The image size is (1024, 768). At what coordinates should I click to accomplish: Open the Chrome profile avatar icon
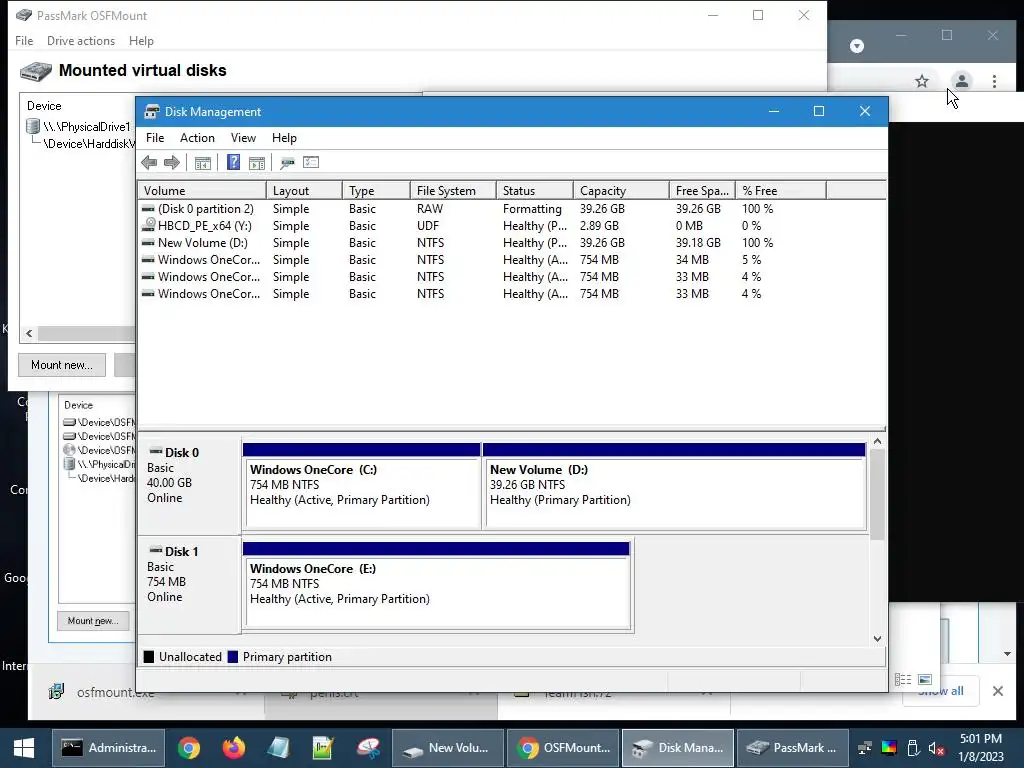pyautogui.click(x=961, y=81)
